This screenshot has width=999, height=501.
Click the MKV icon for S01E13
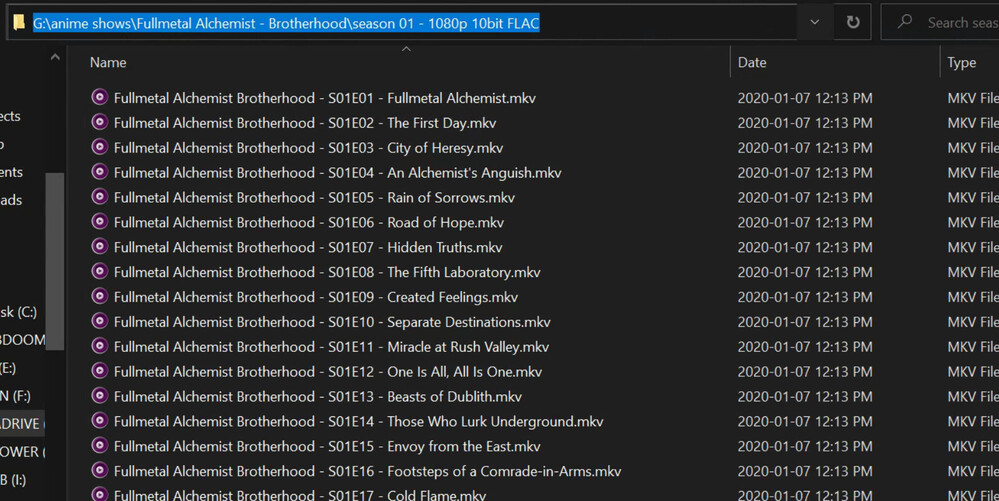click(x=99, y=395)
